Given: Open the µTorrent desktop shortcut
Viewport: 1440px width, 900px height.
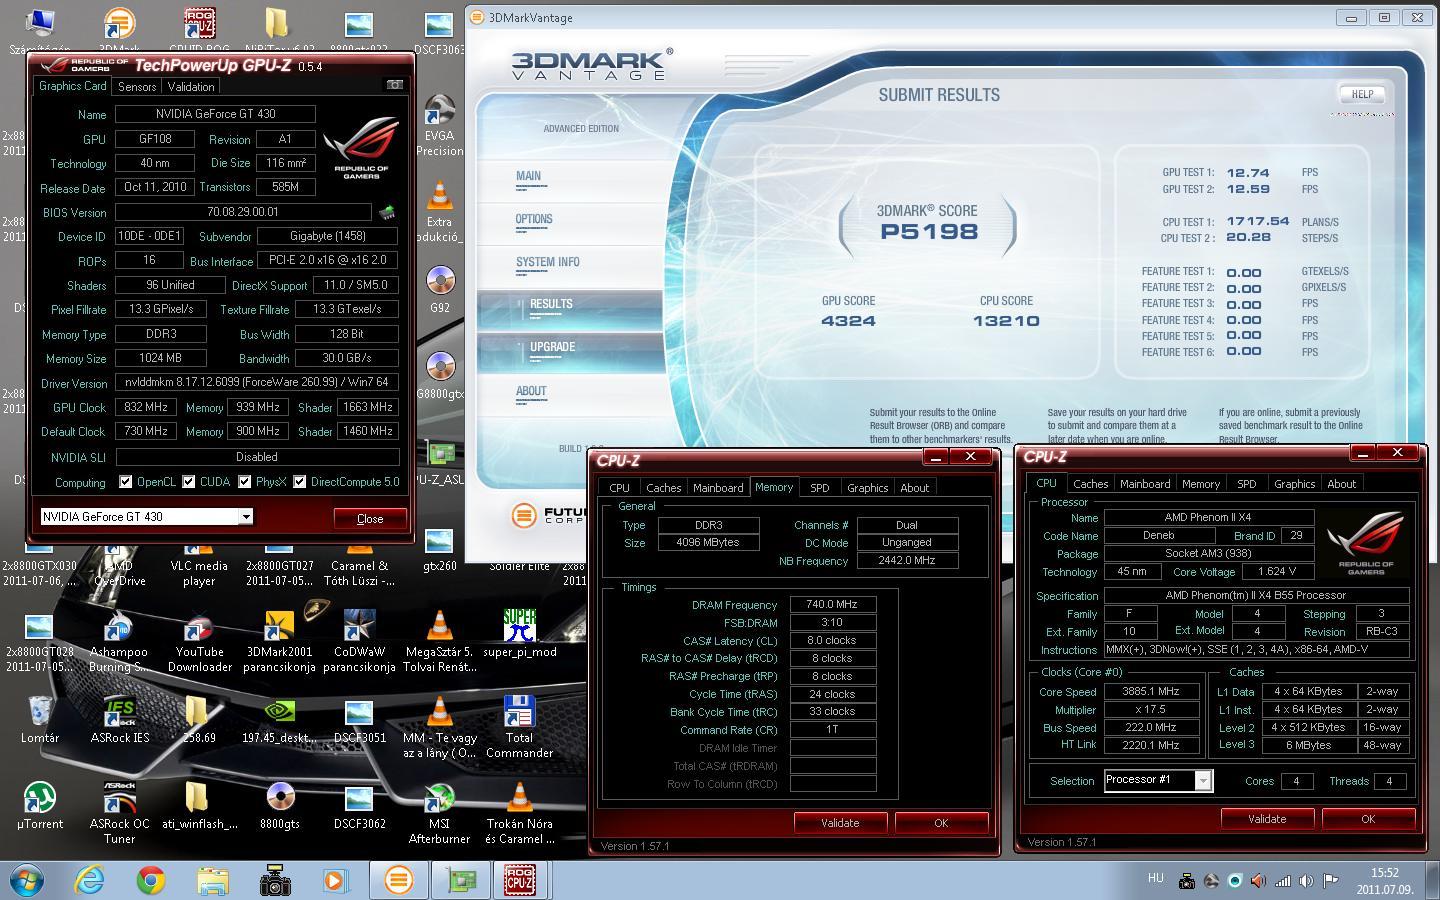Looking at the screenshot, I should tap(39, 808).
